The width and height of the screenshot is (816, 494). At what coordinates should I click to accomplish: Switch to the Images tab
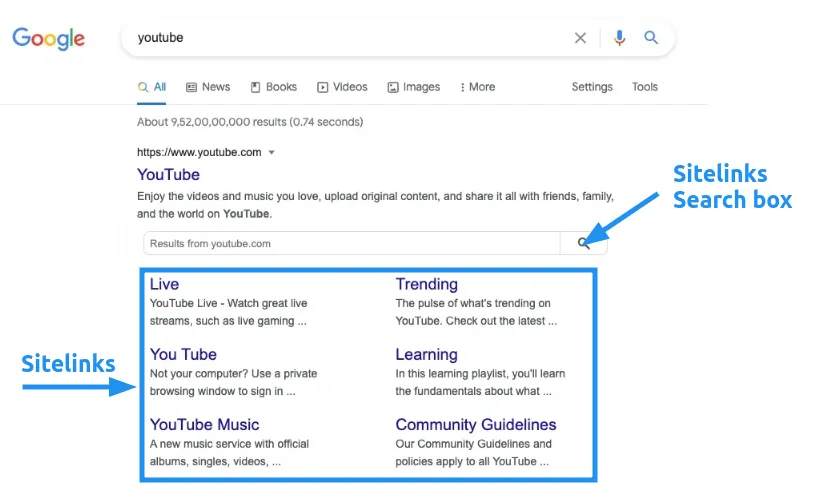(414, 87)
